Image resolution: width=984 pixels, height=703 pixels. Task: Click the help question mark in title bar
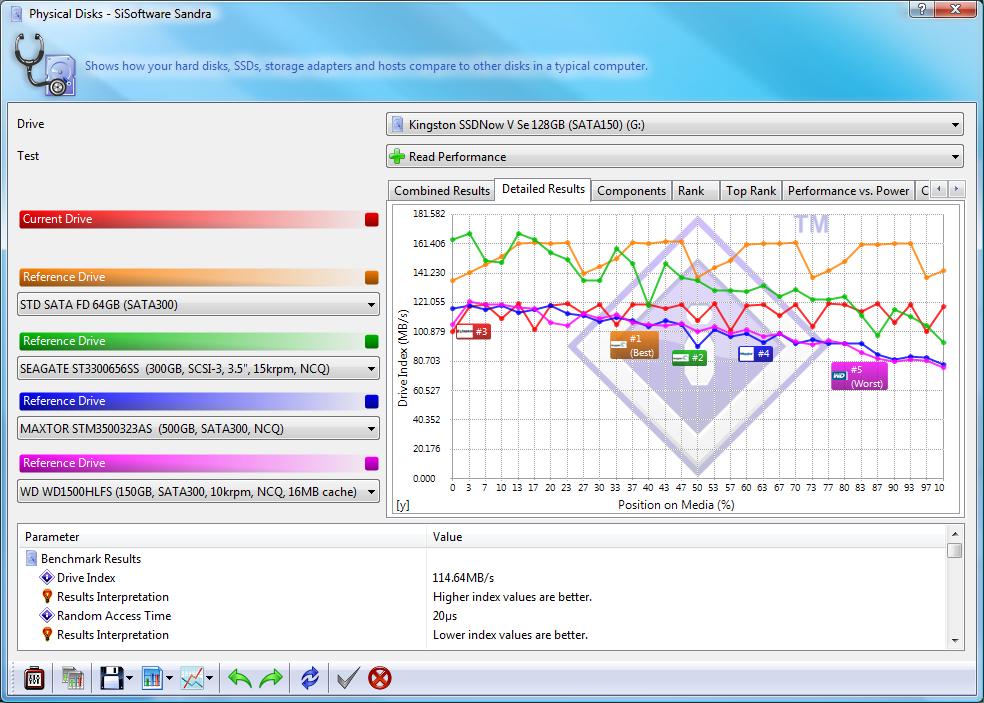coord(923,9)
